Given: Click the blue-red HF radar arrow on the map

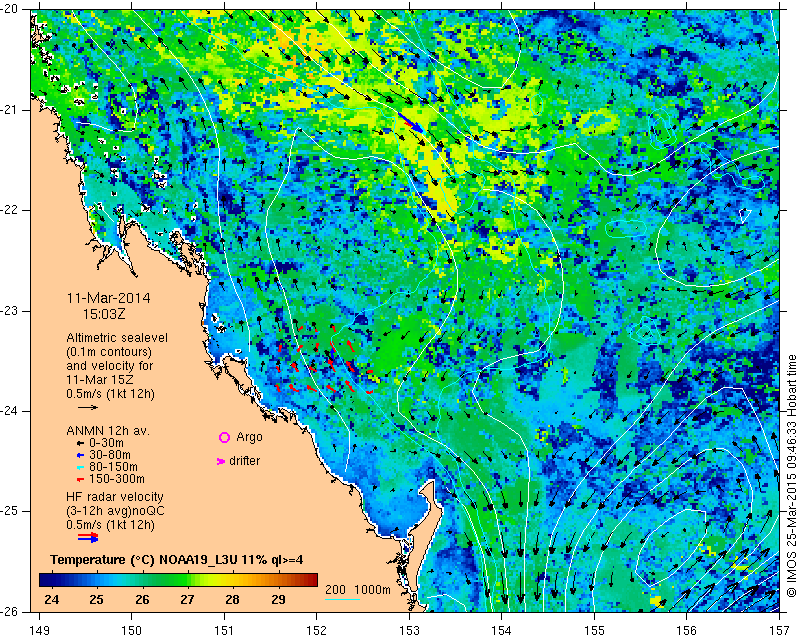Looking at the screenshot, I should pos(411,123).
